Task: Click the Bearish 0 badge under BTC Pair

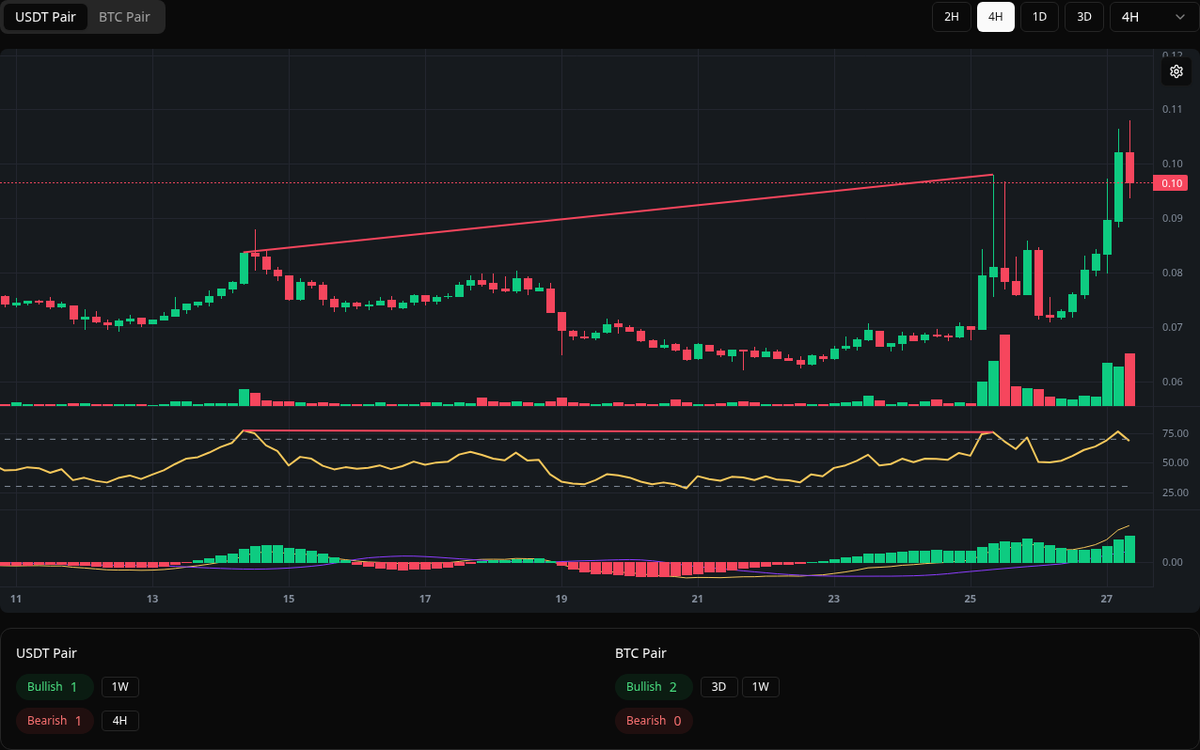Action: coord(653,720)
